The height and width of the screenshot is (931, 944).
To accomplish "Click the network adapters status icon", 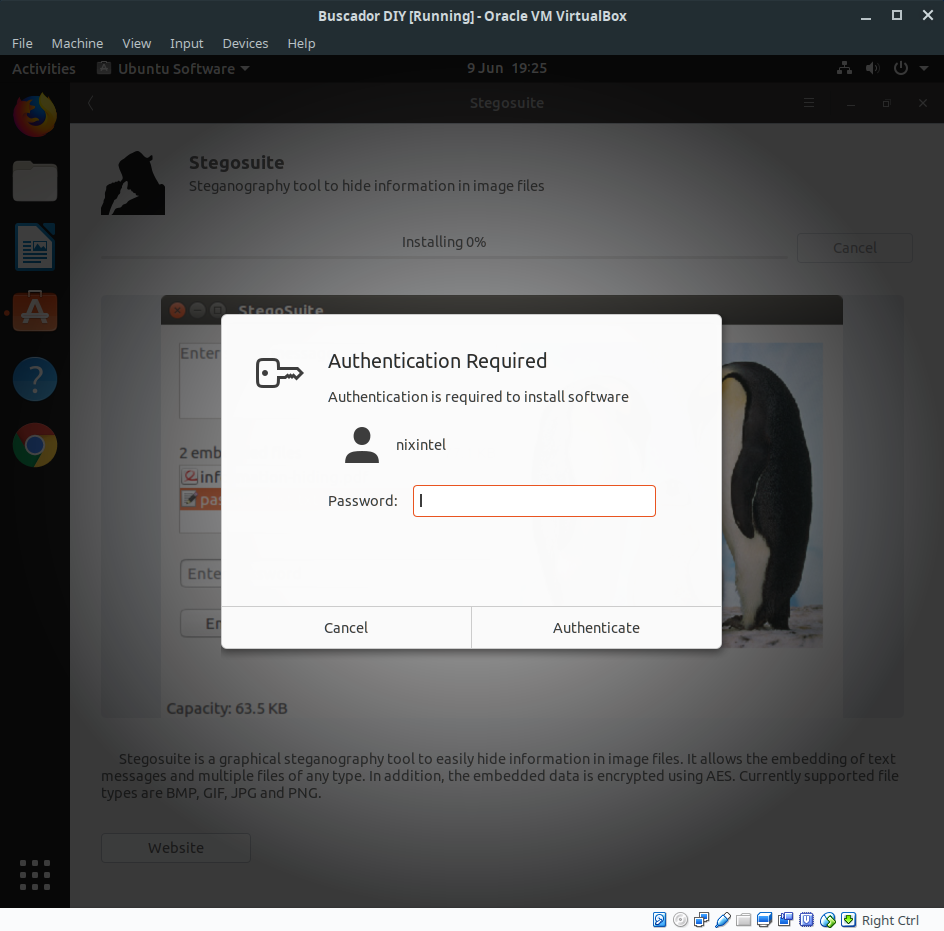I will point(701,920).
